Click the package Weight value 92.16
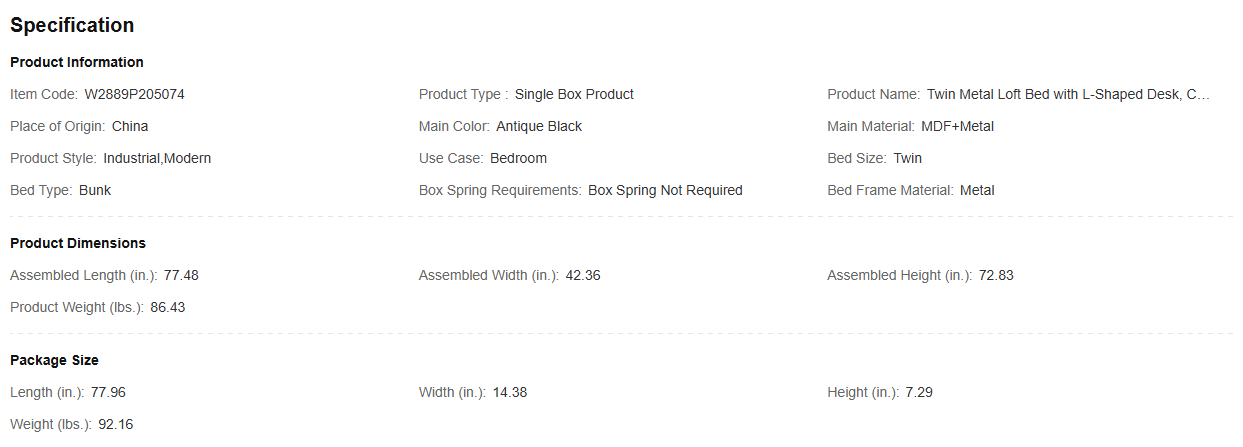 click(x=116, y=424)
